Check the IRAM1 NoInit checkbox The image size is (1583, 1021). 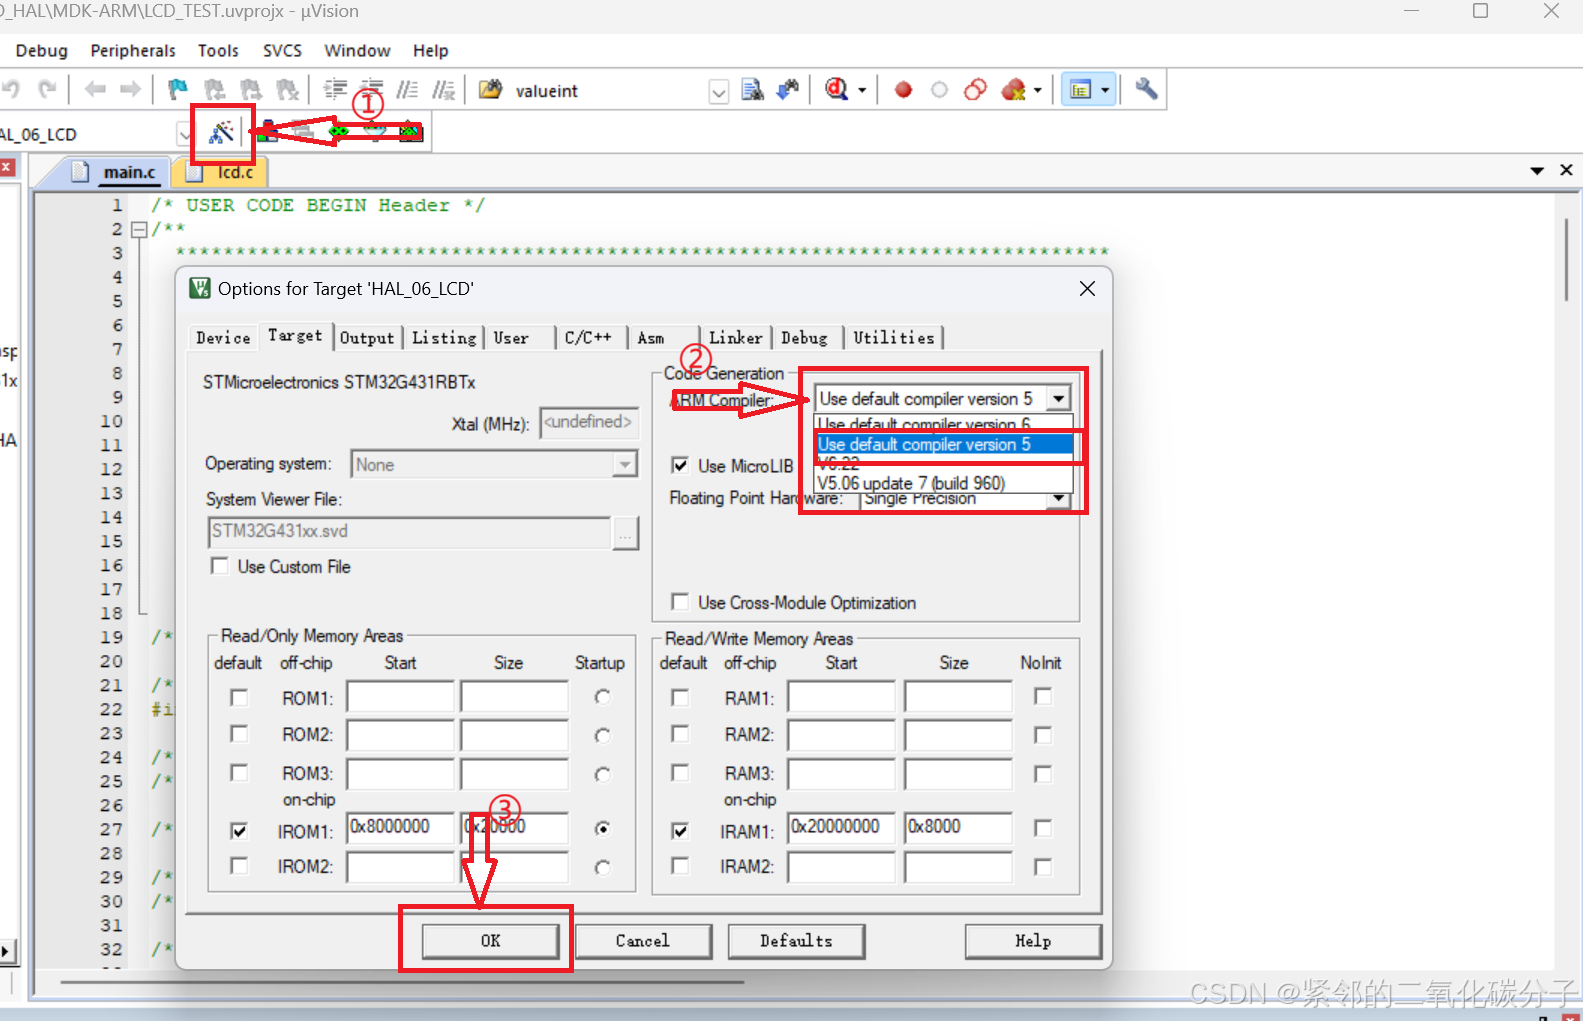click(x=1043, y=827)
